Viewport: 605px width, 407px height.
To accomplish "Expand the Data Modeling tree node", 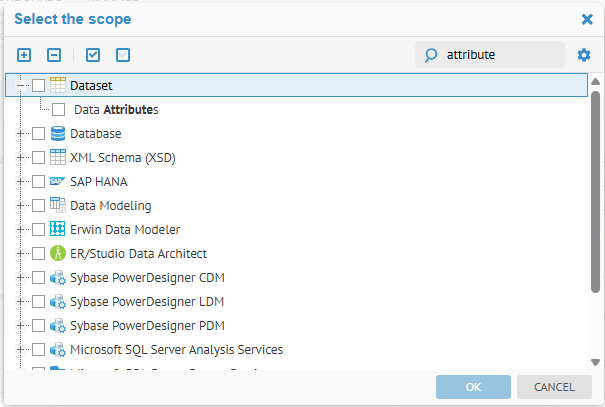I will click(x=20, y=206).
